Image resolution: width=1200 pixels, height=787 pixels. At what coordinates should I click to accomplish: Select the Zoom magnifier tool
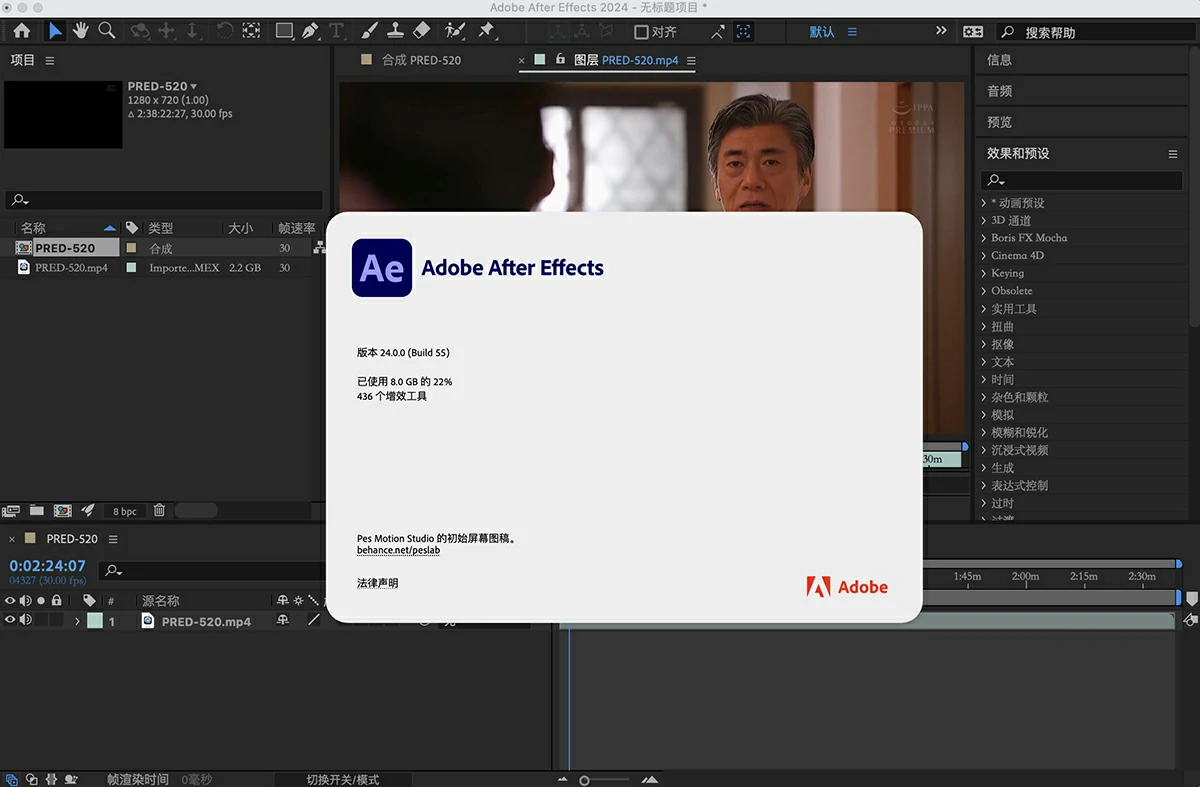click(x=107, y=31)
